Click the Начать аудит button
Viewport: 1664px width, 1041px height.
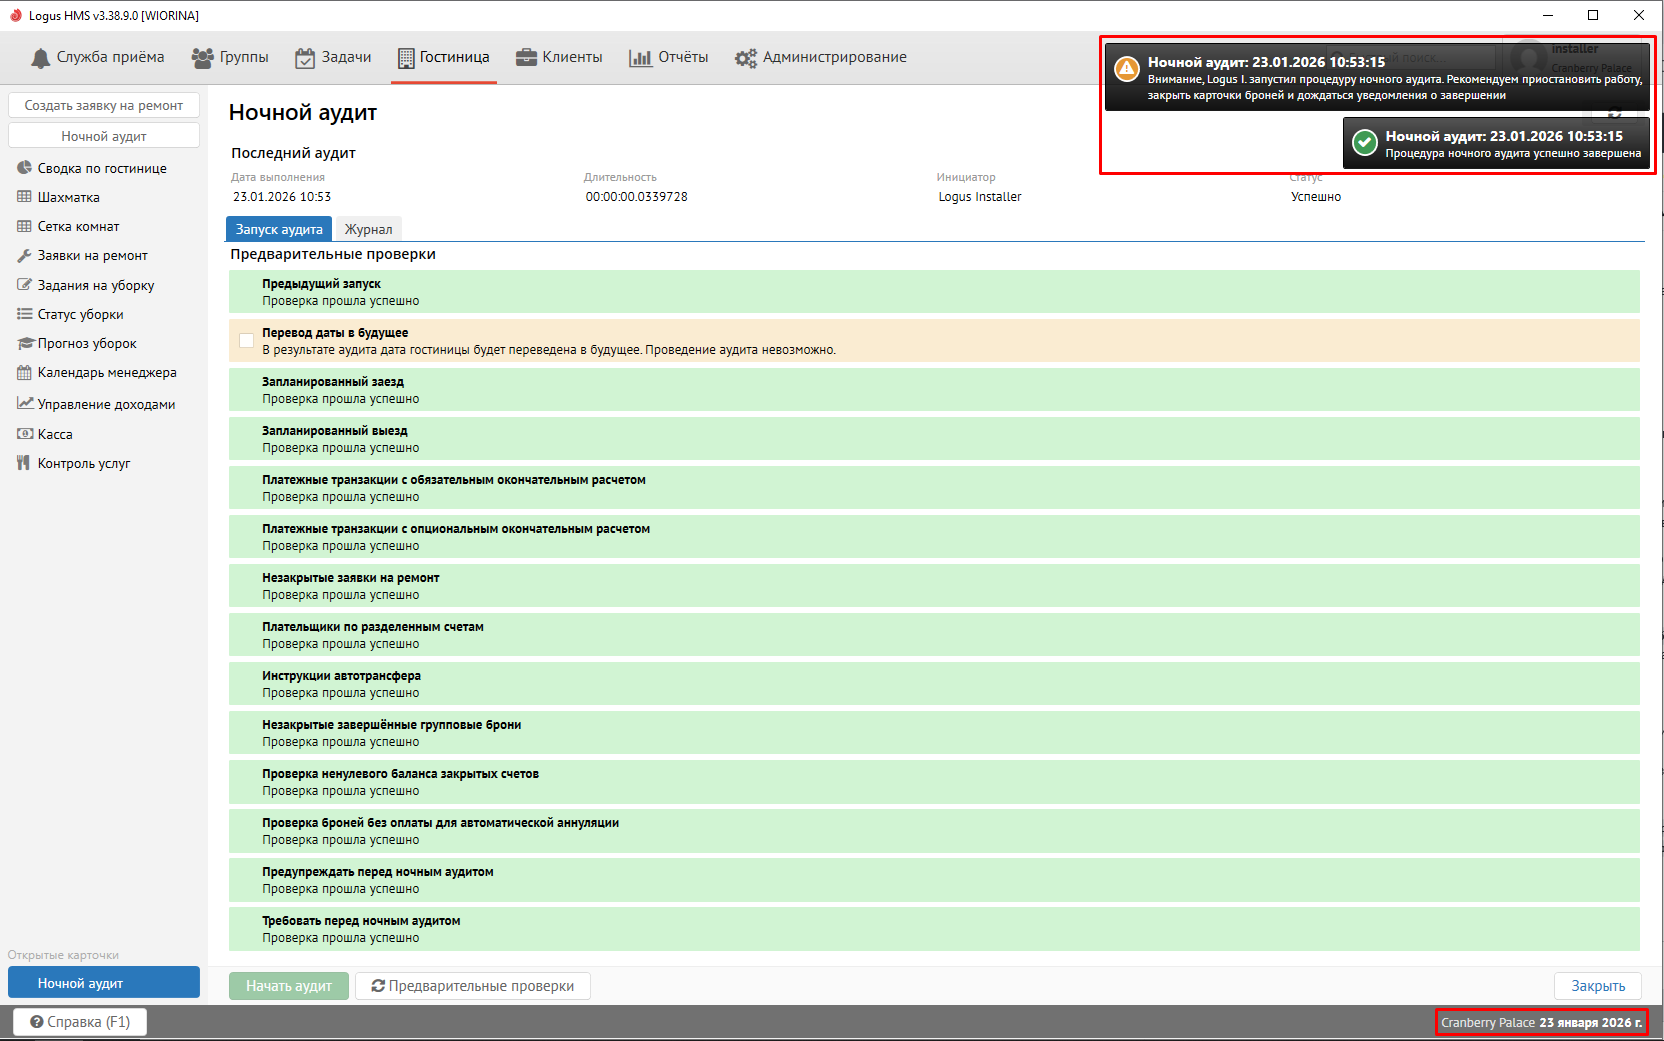[289, 986]
